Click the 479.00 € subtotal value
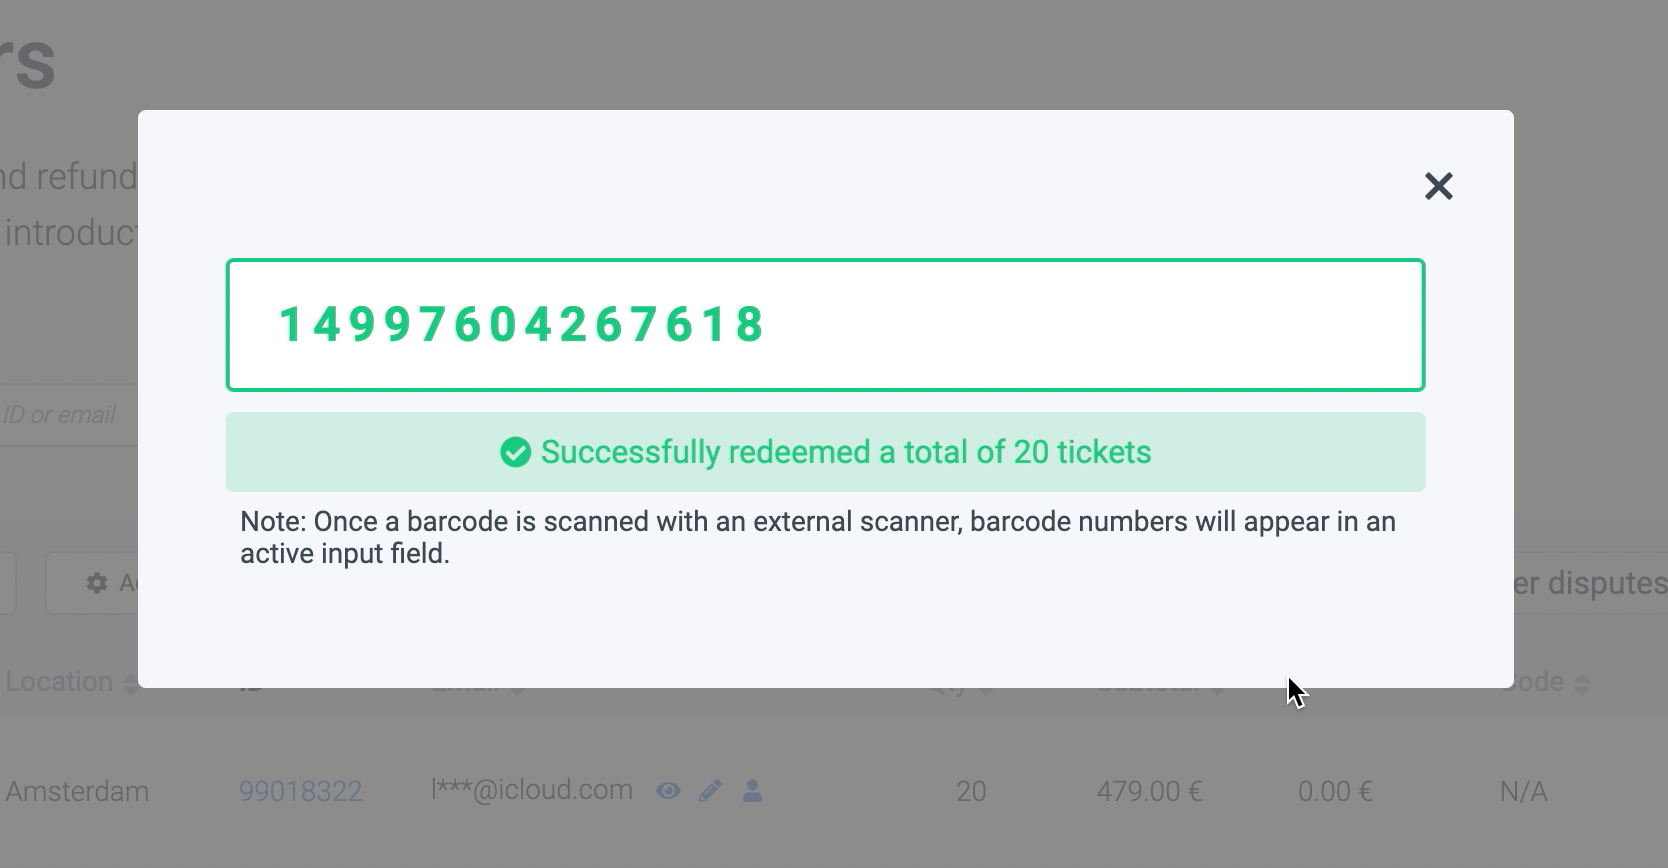Image resolution: width=1668 pixels, height=868 pixels. point(1148,791)
